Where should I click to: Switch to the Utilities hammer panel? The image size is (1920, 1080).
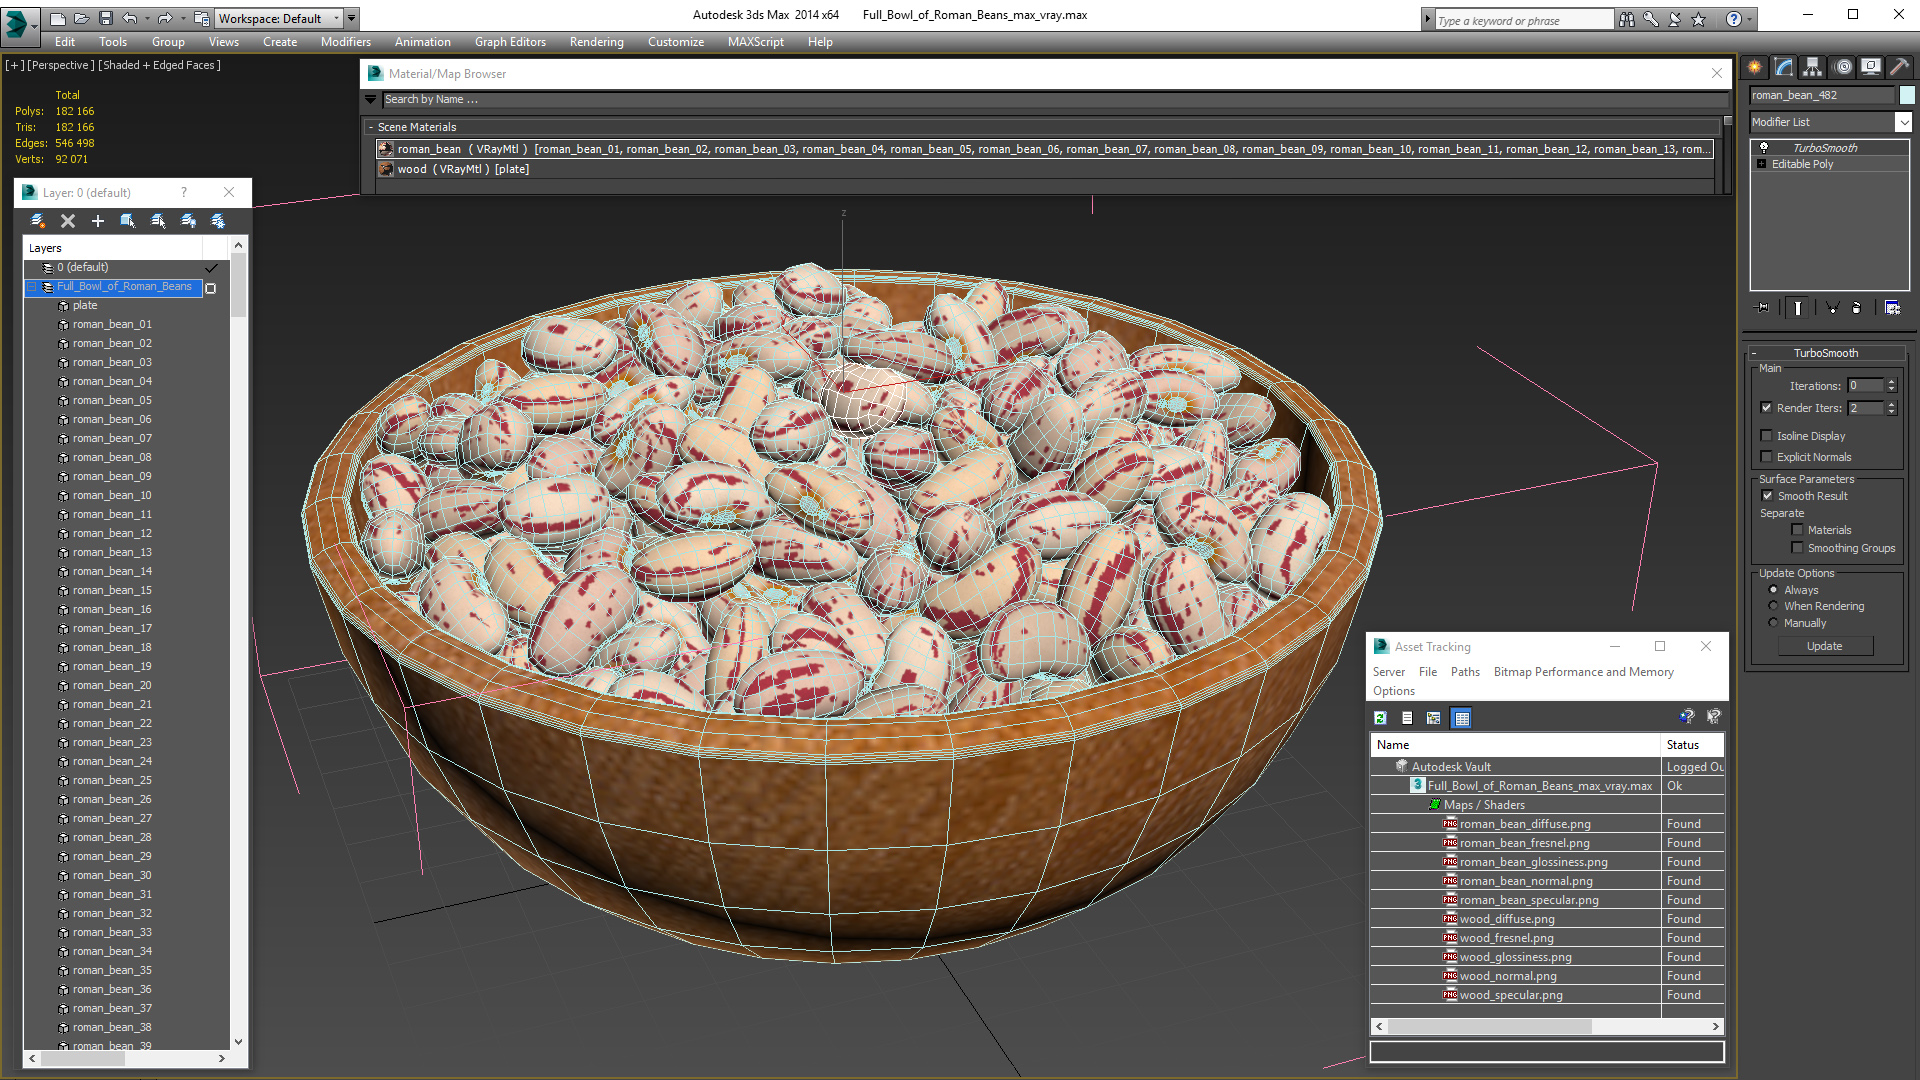point(1900,67)
